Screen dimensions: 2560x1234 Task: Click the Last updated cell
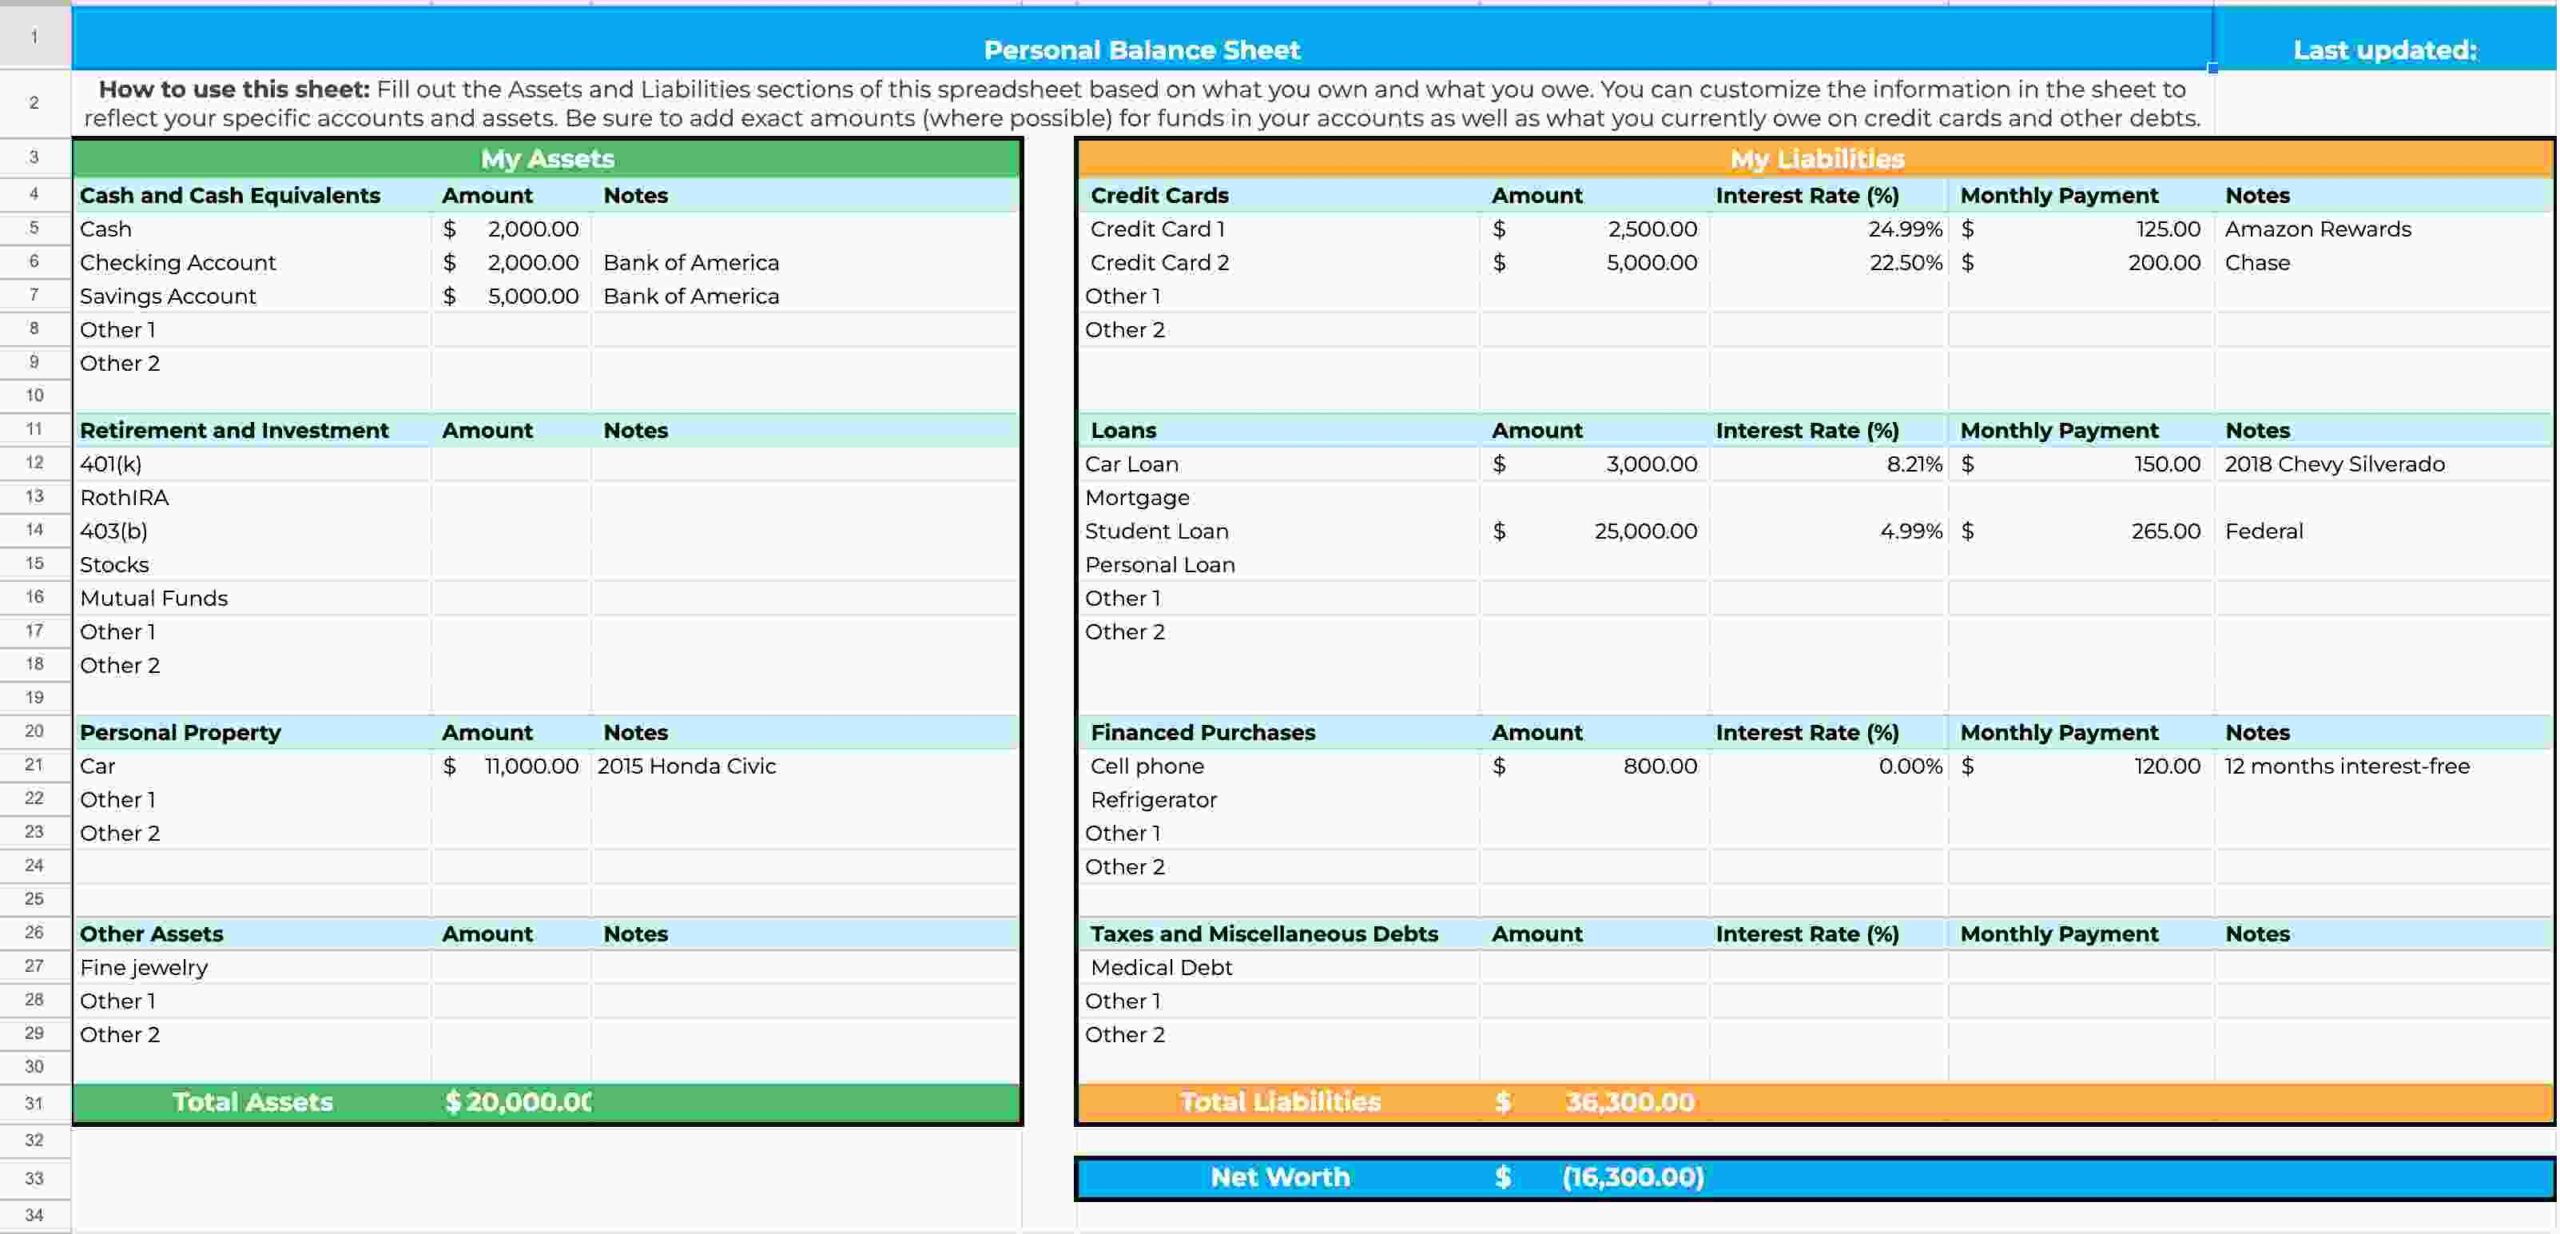click(x=2384, y=50)
